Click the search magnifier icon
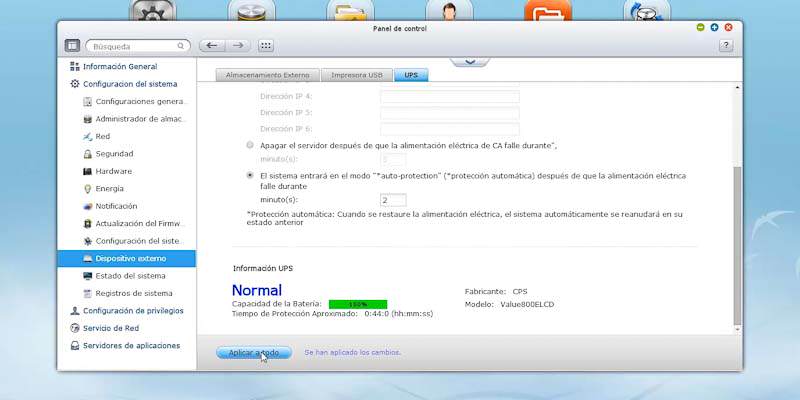The height and width of the screenshot is (400, 800). tap(180, 46)
